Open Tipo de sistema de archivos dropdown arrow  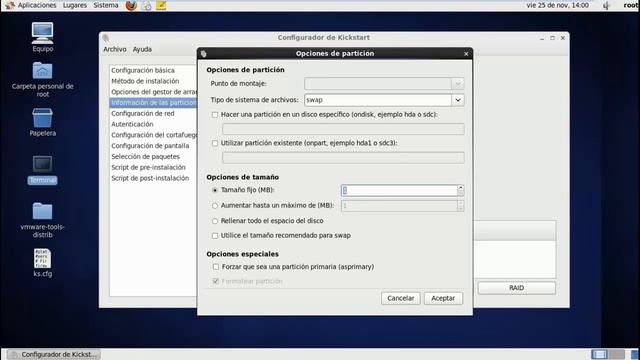pyautogui.click(x=458, y=100)
